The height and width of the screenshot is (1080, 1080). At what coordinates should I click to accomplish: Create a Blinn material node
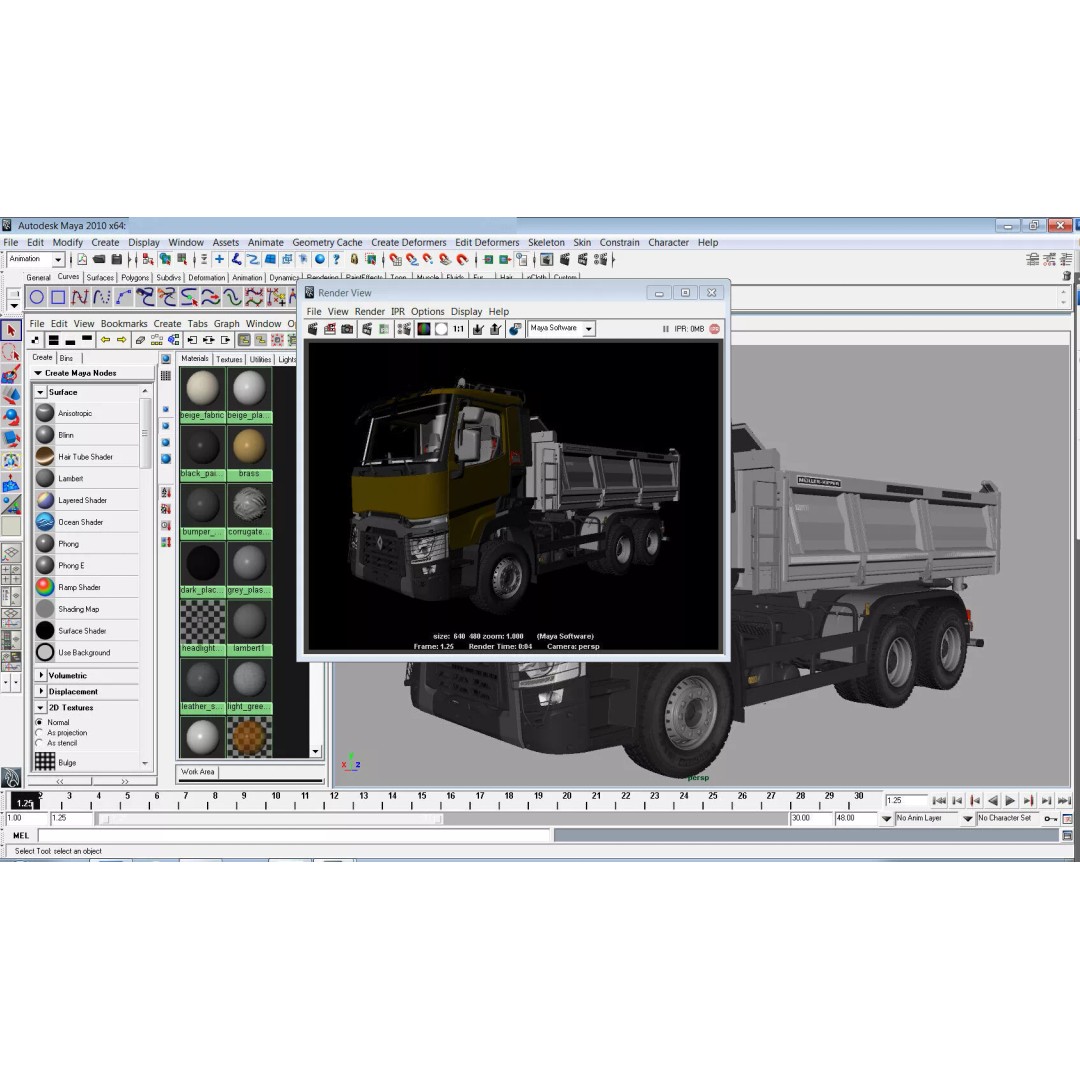[x=86, y=435]
